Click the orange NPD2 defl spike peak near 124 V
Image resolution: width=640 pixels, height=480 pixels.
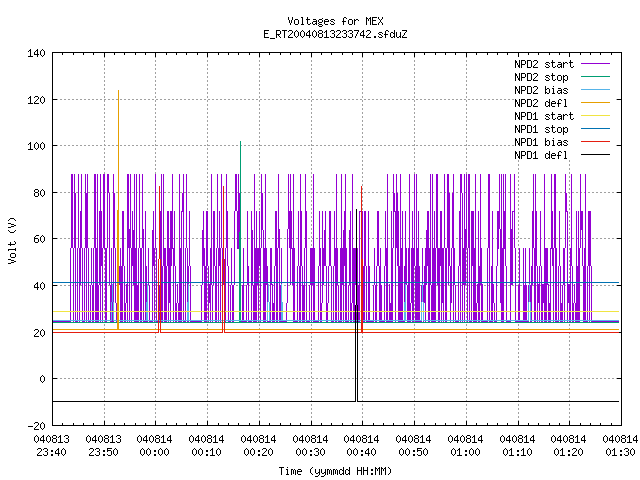118,91
